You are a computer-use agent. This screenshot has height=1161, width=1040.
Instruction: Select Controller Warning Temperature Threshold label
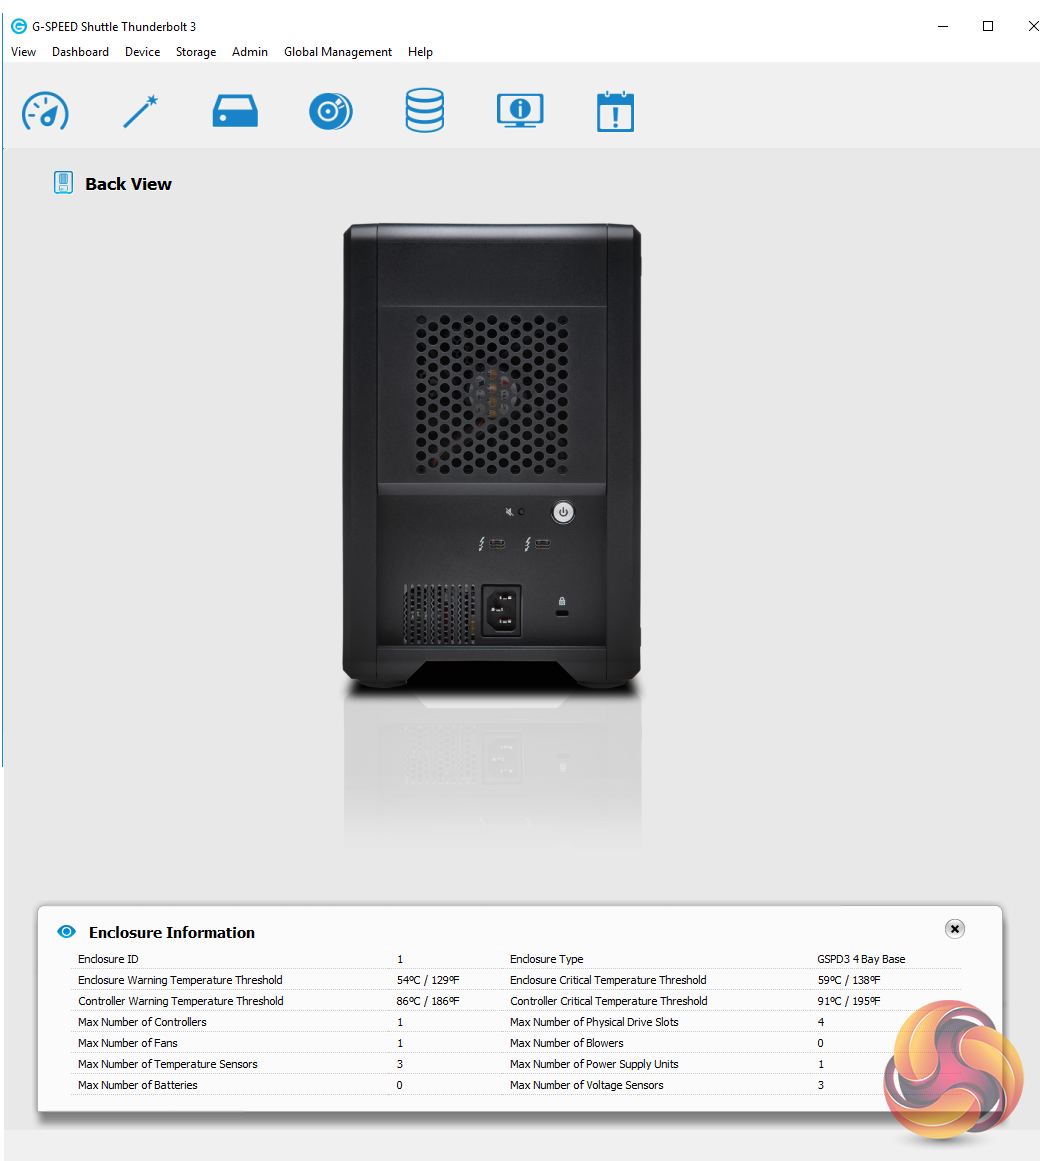pos(181,1001)
